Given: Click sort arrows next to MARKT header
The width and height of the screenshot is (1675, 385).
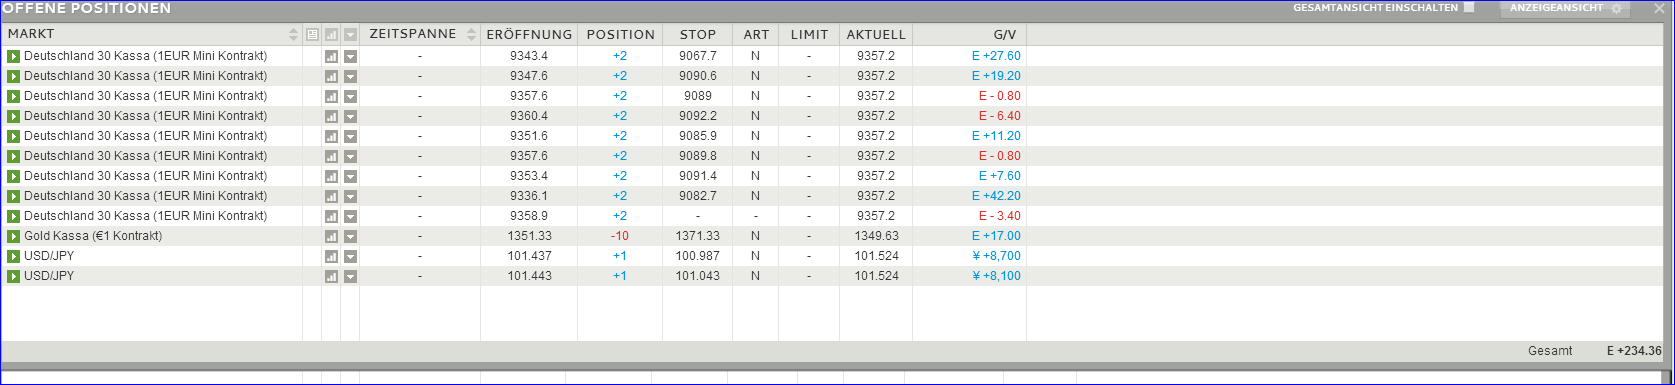Looking at the screenshot, I should click(x=293, y=34).
